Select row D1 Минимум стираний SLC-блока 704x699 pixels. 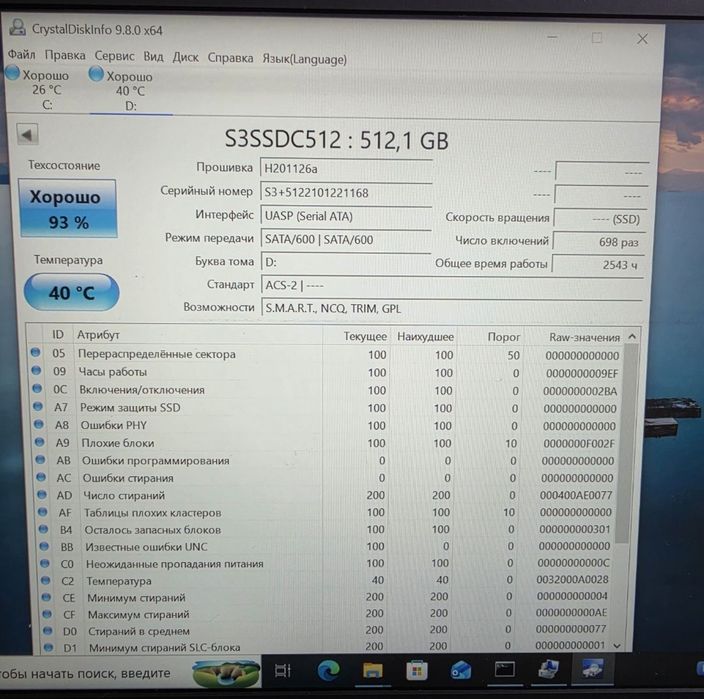click(326, 646)
